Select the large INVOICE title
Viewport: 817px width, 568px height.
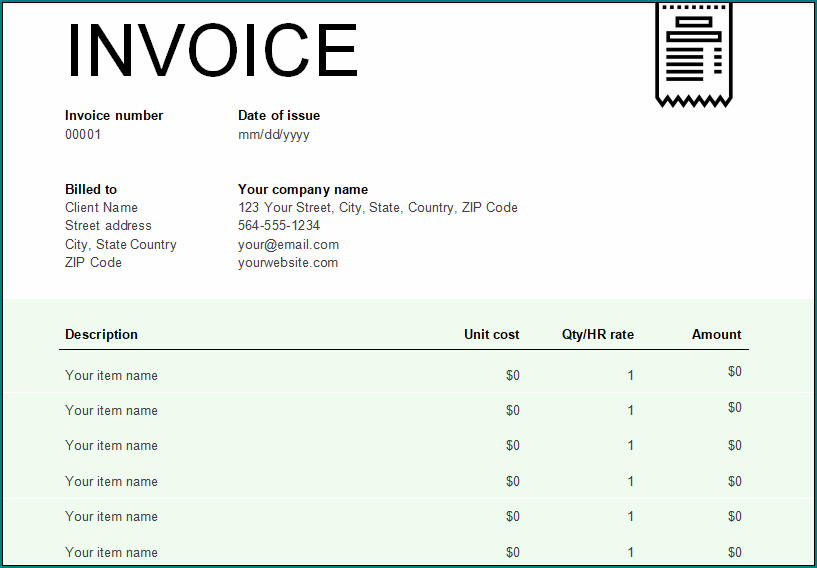pos(213,51)
